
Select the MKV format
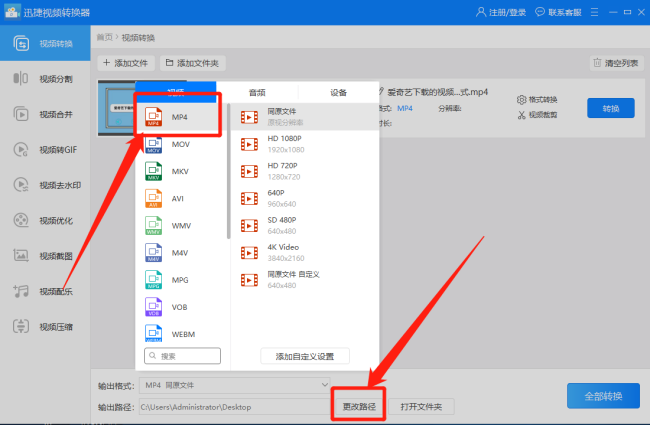point(180,171)
